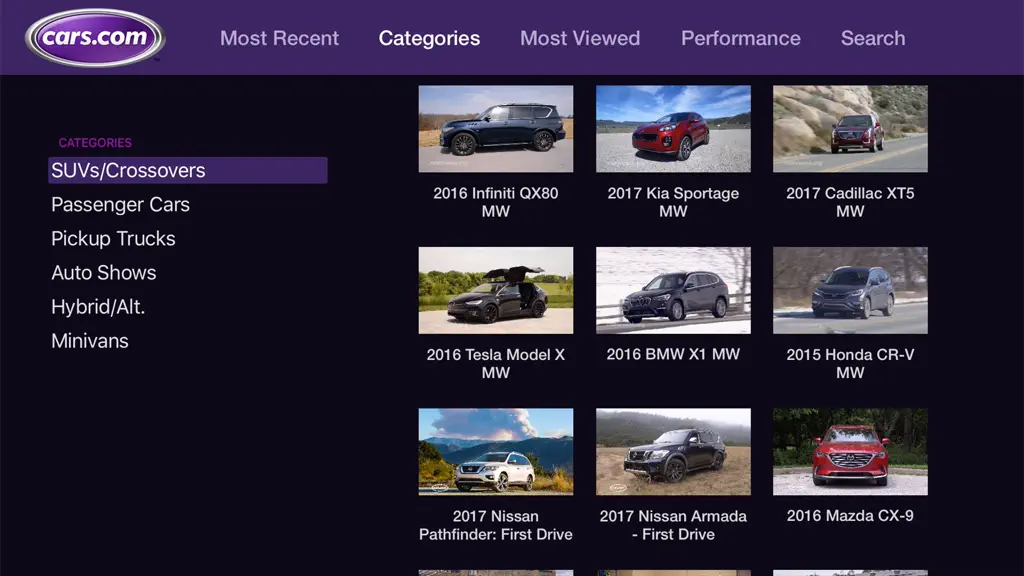
Task: Go to the Performance tab
Action: [741, 38]
